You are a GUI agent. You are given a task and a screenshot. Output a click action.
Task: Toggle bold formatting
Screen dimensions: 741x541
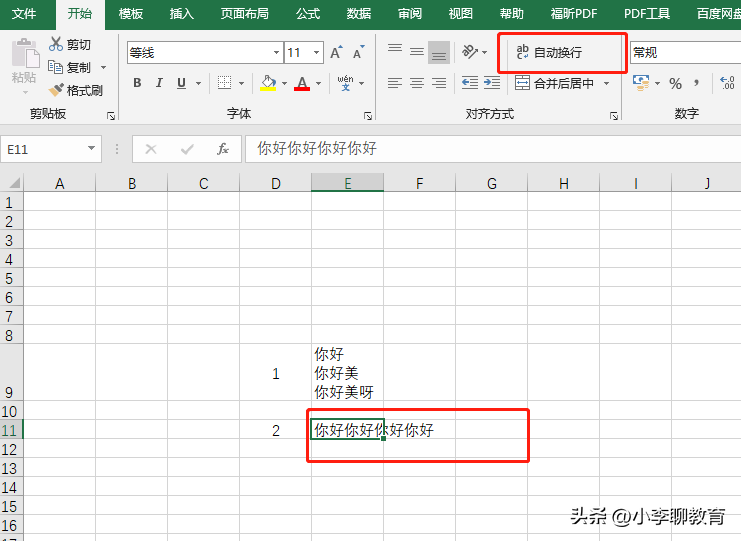tap(137, 83)
